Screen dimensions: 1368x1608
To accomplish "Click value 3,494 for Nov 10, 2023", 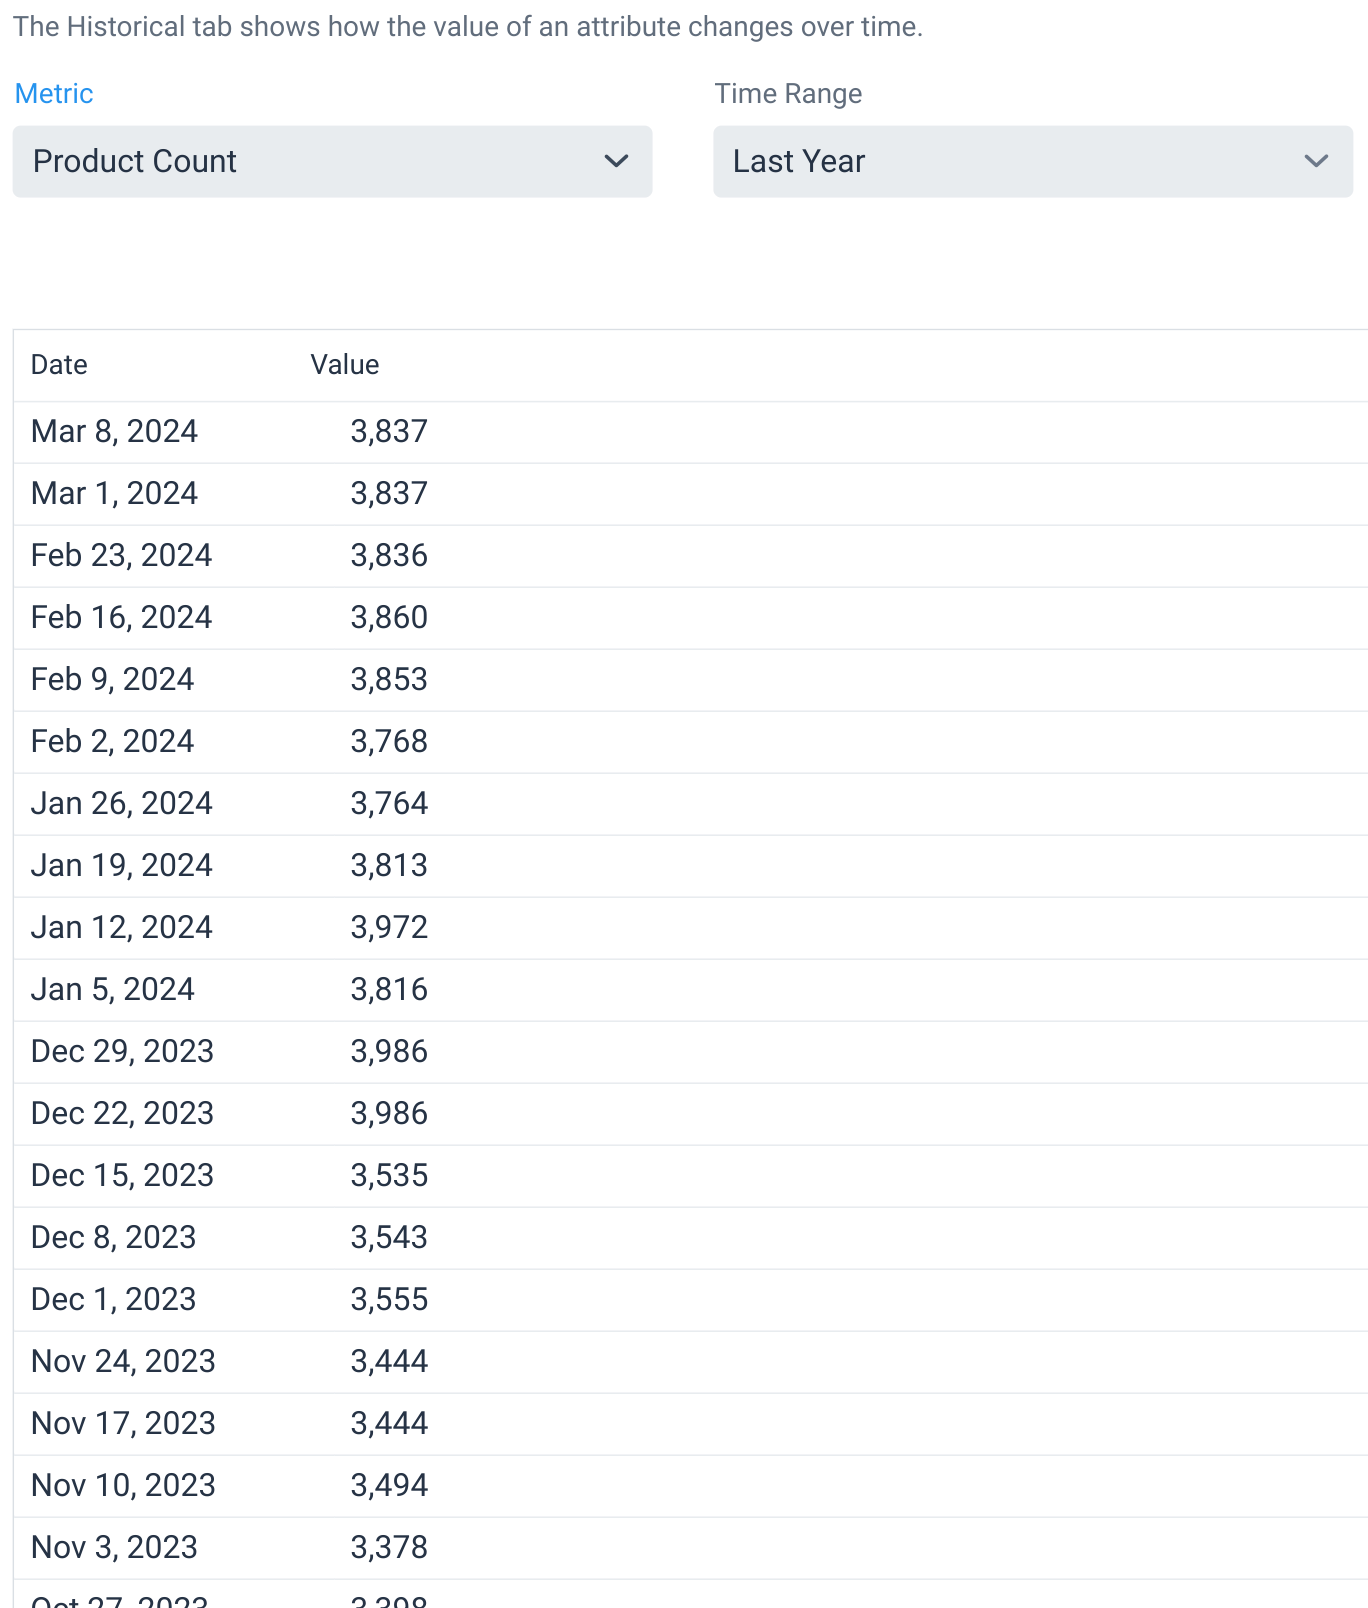I will [x=389, y=1486].
